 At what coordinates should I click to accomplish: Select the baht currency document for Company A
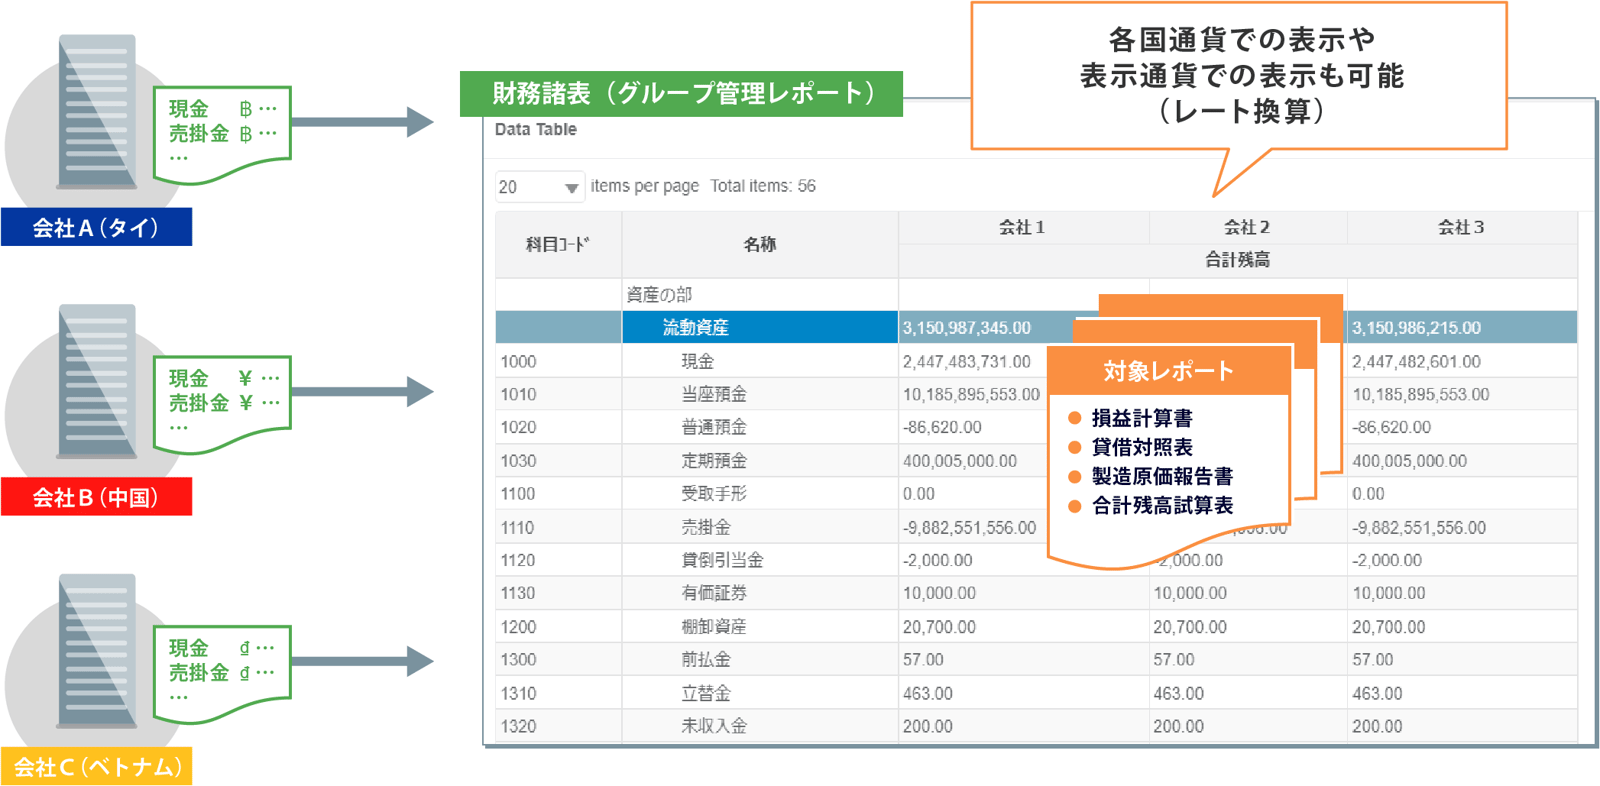pos(222,133)
